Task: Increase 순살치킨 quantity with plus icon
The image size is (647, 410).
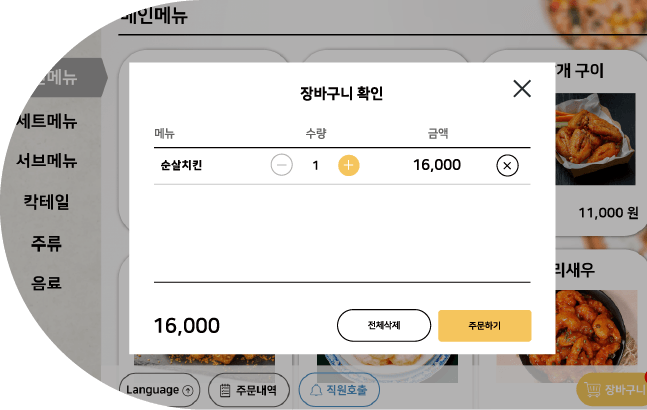Action: tap(349, 165)
